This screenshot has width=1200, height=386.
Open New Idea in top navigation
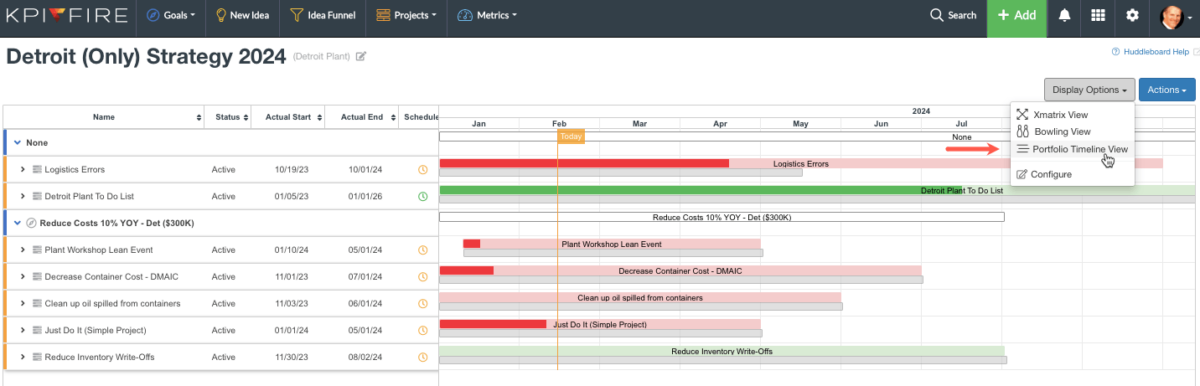(243, 15)
